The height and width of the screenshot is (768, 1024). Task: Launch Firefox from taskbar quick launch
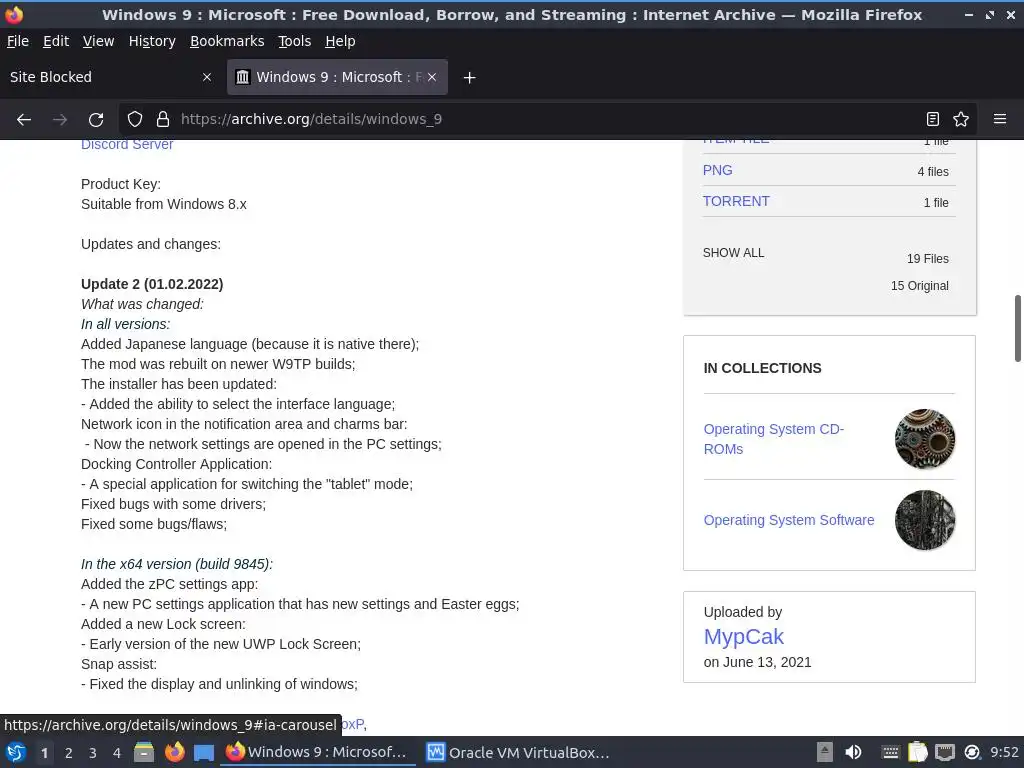click(x=174, y=752)
